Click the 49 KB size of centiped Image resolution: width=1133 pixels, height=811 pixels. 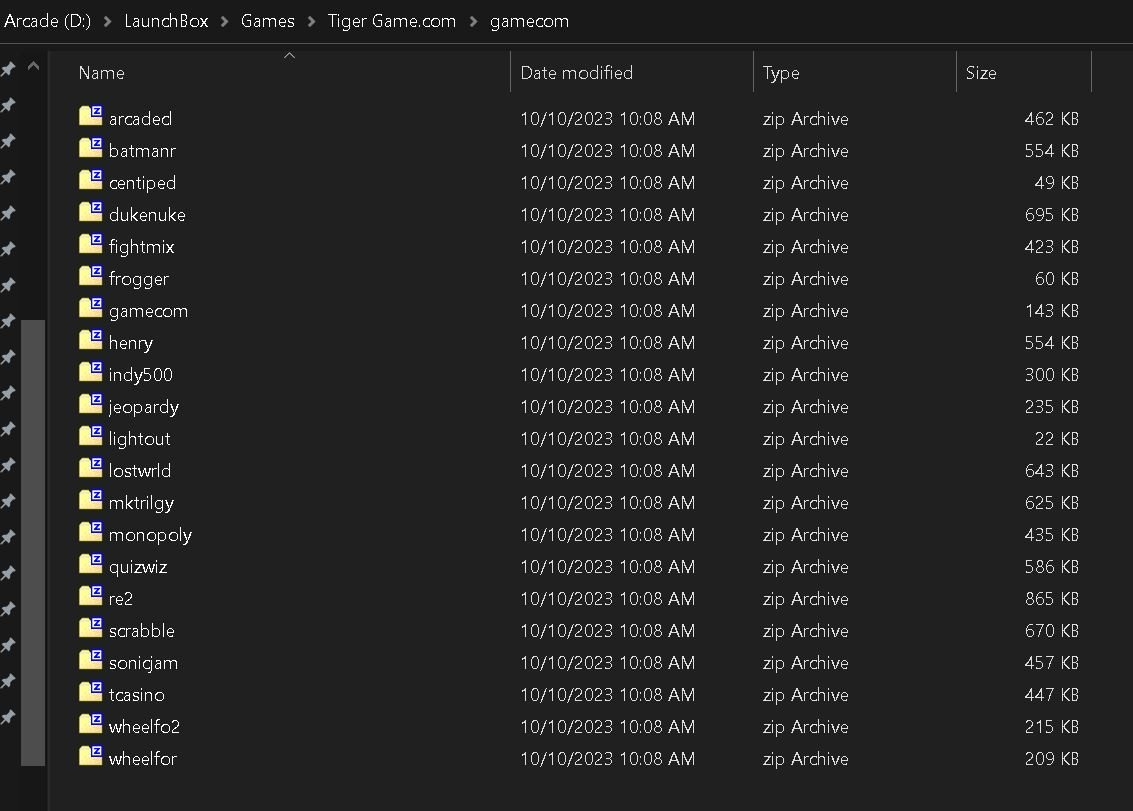coord(1056,183)
